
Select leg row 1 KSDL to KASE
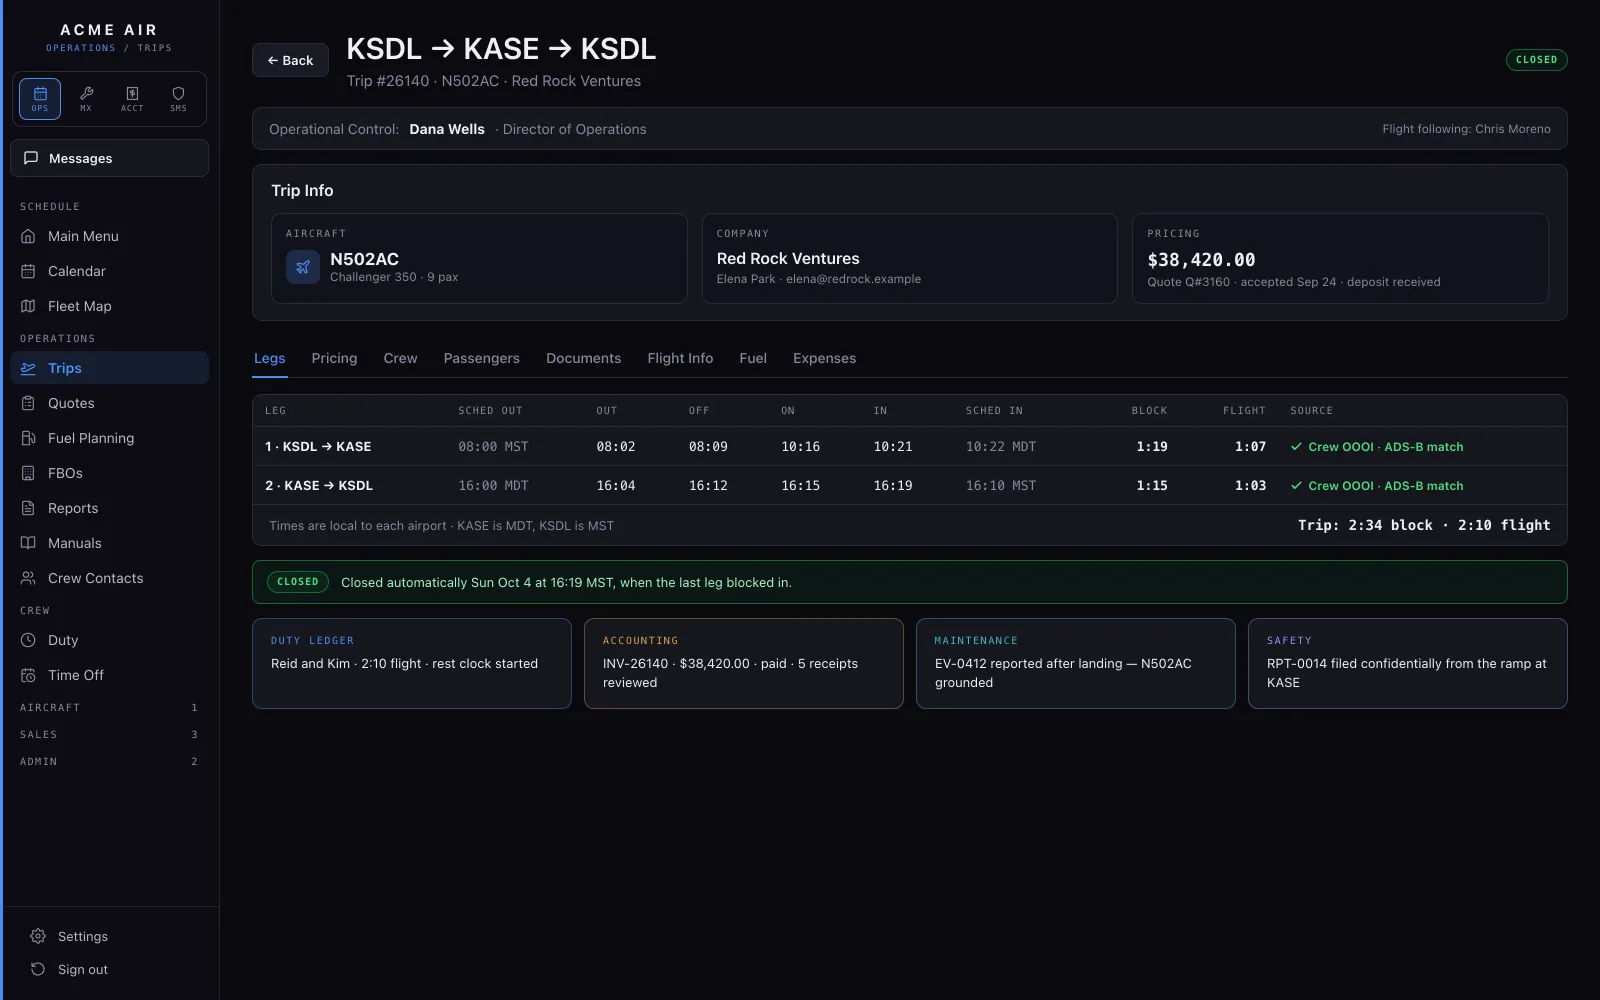(909, 446)
